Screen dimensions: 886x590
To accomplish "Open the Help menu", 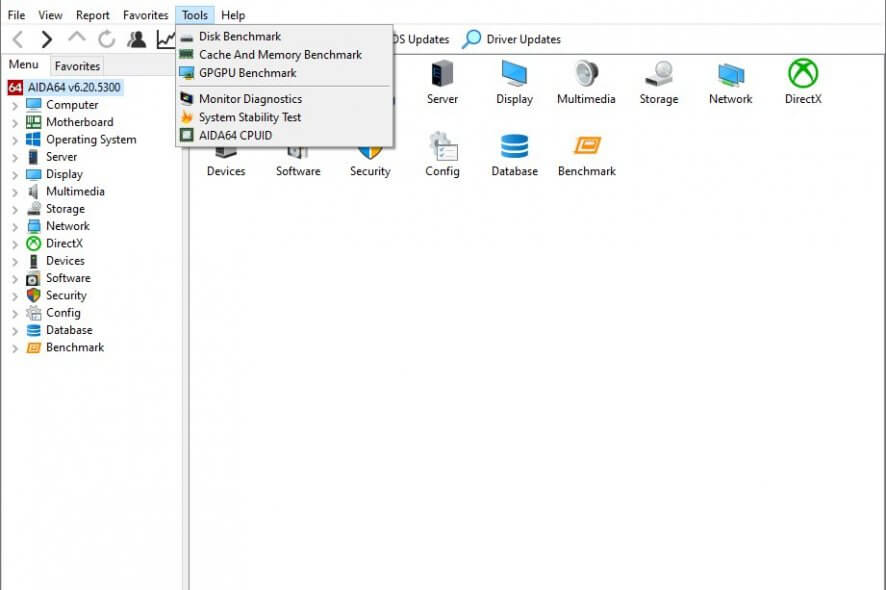I will (x=233, y=15).
